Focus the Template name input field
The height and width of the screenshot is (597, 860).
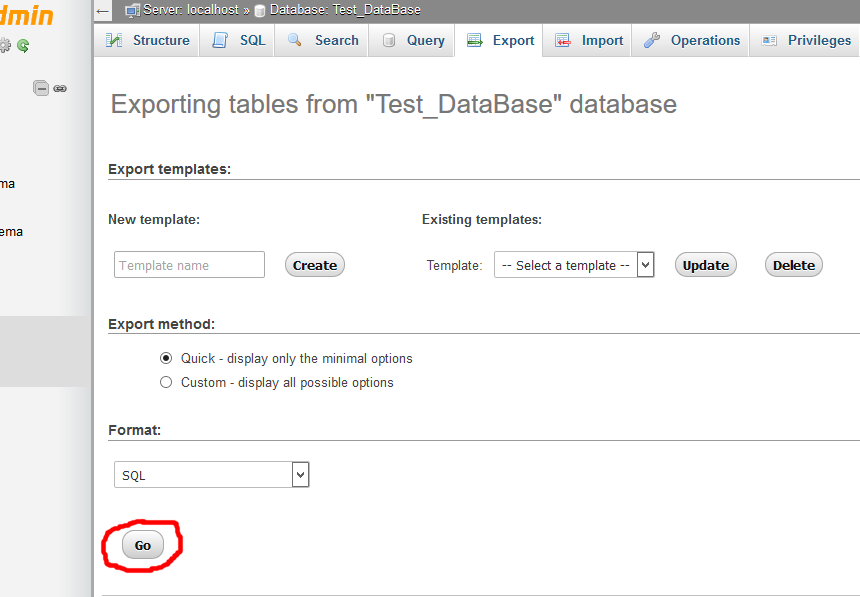click(x=189, y=265)
